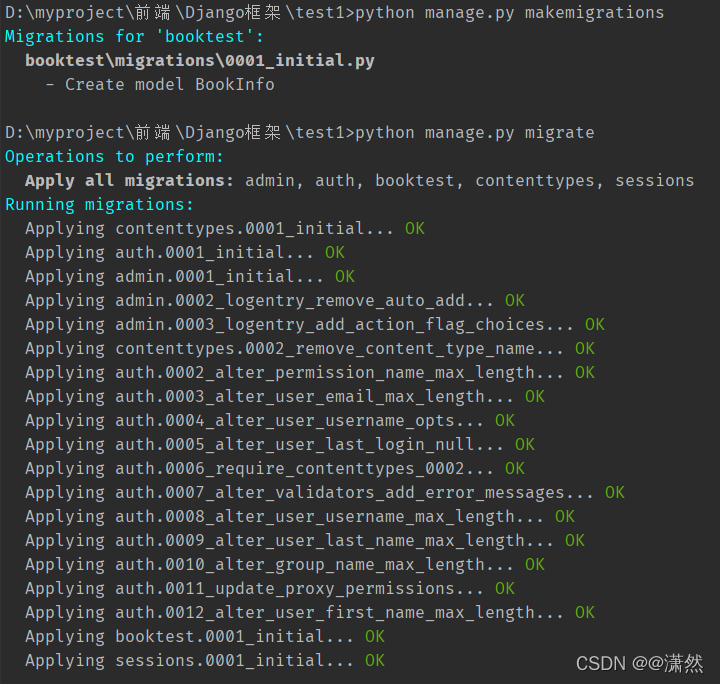The height and width of the screenshot is (684, 720).
Task: Click the 'admin.0003_logentry_add_action_flag_choices' line
Action: (x=300, y=325)
